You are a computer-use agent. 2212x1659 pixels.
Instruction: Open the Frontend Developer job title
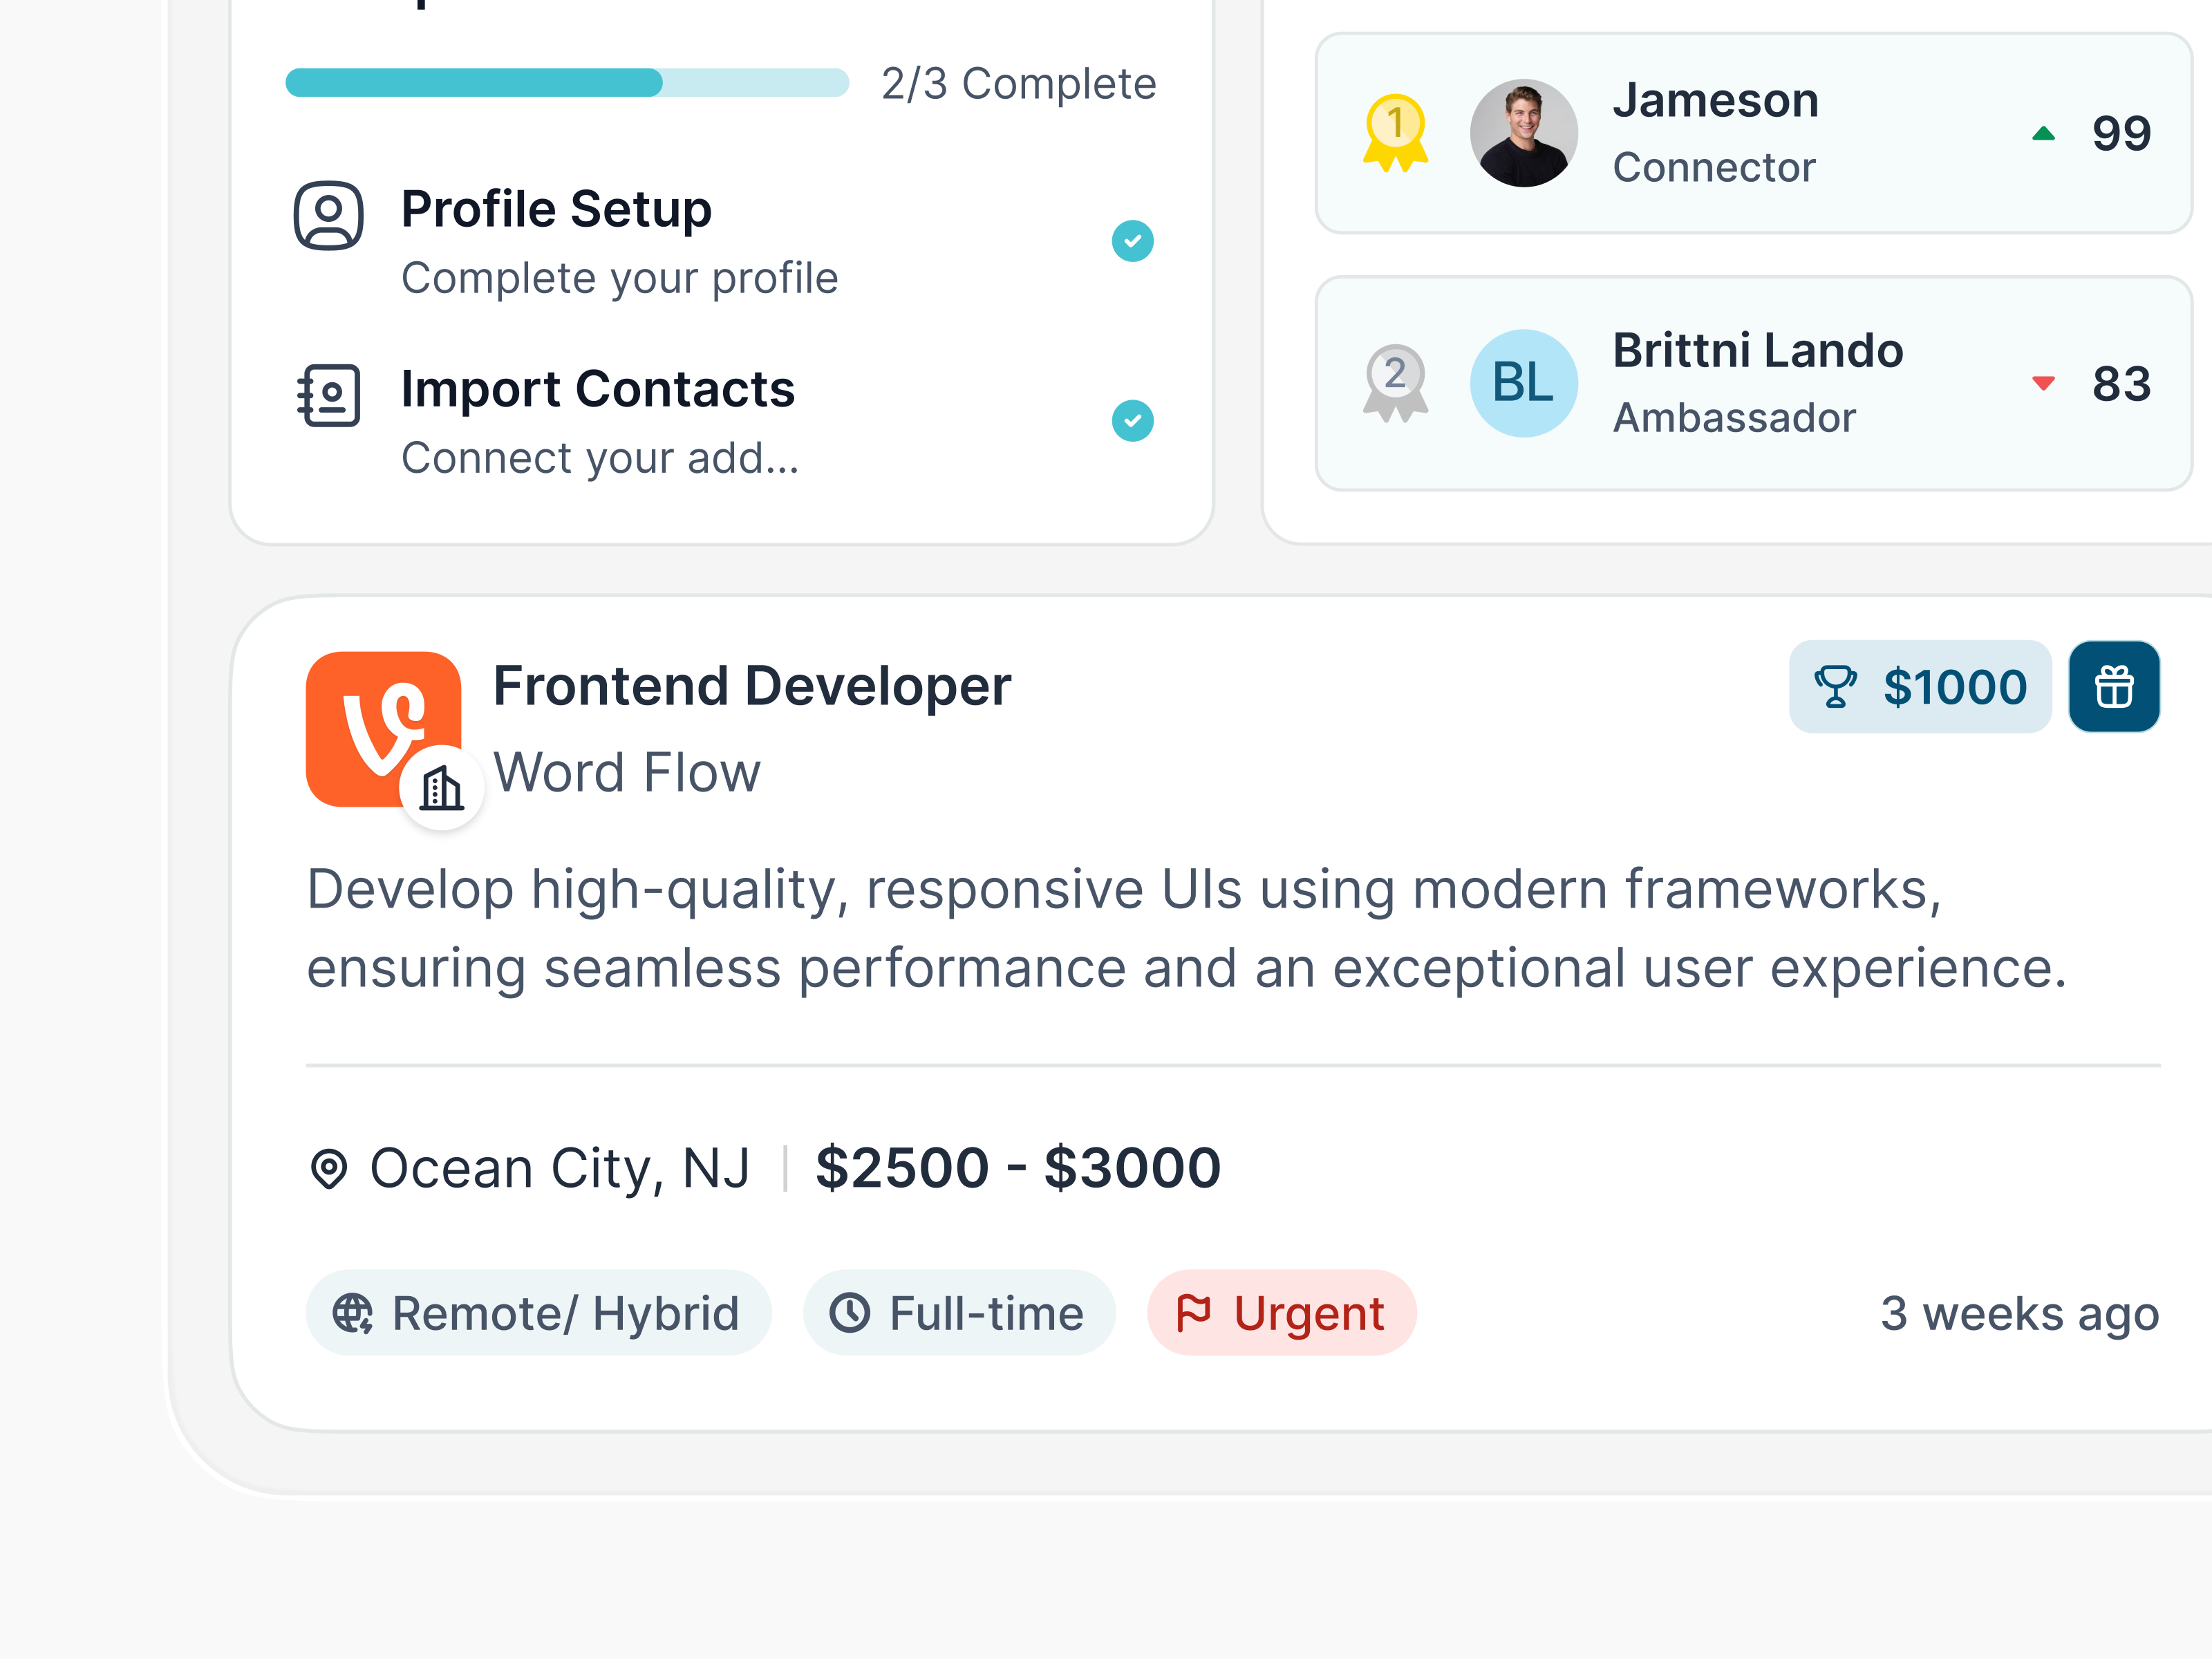(x=752, y=686)
